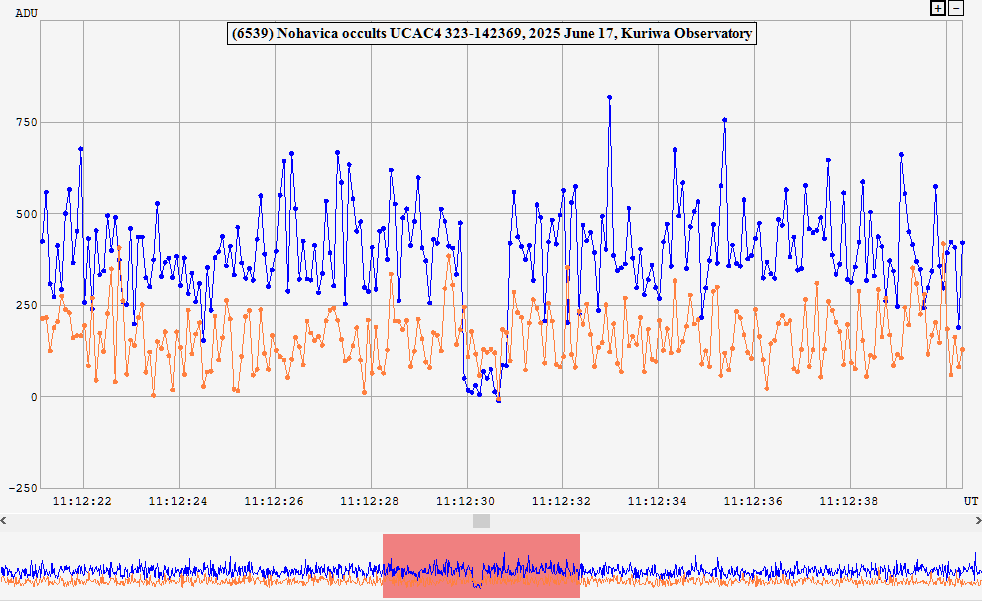Image resolution: width=982 pixels, height=601 pixels.
Task: Click the plus zoom-in button
Action: tap(937, 8)
